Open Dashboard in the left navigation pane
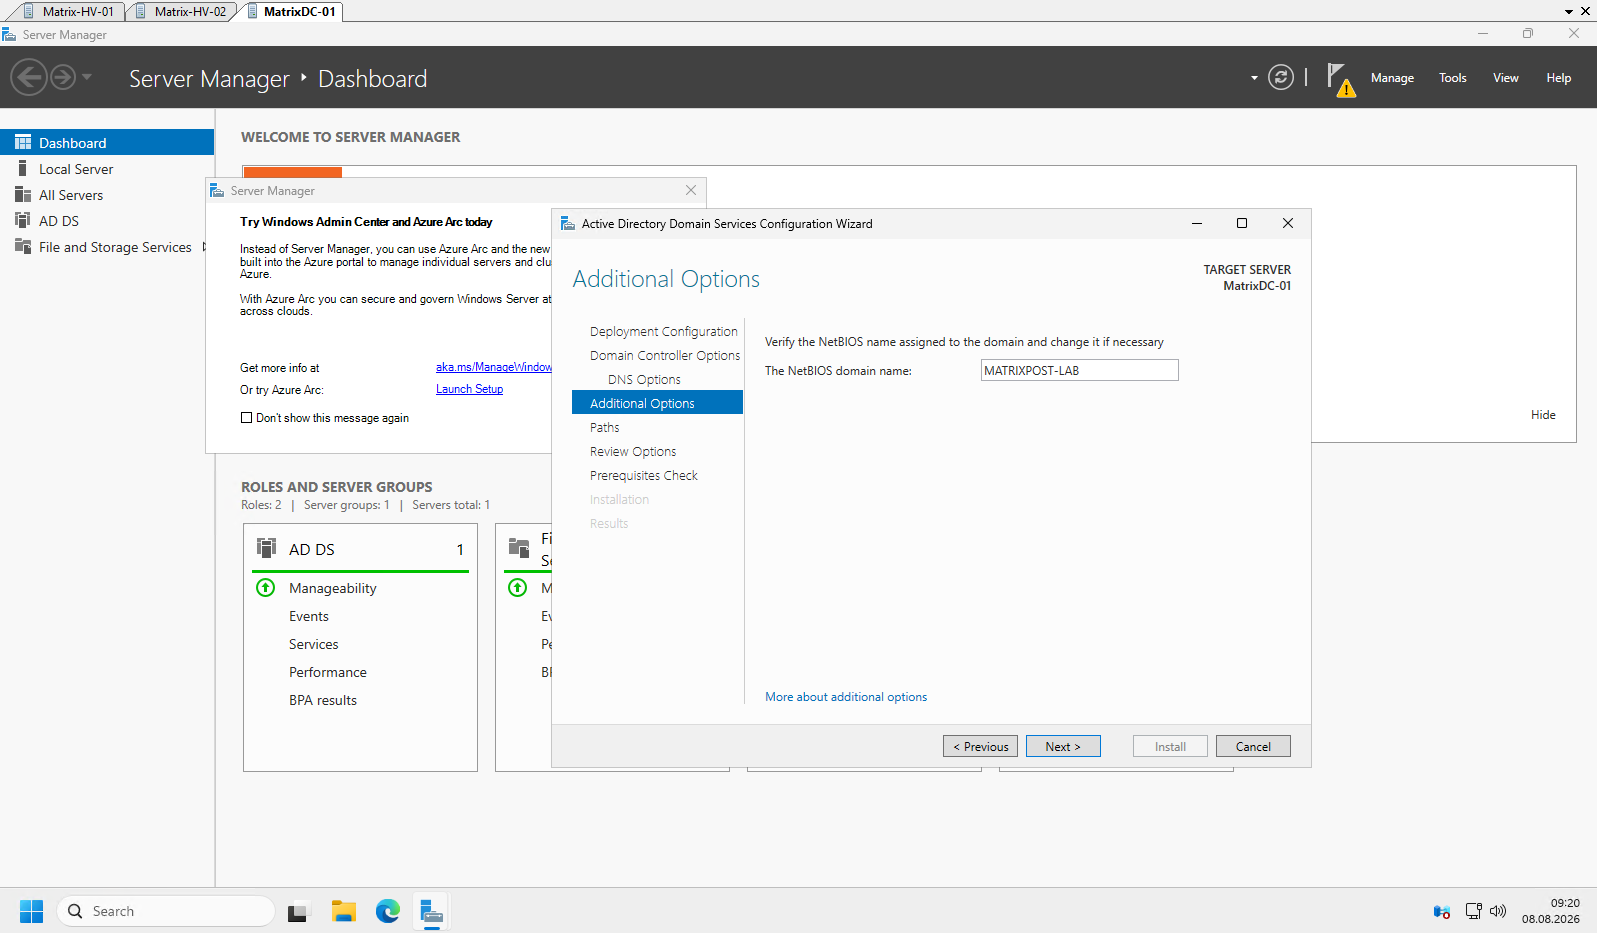The width and height of the screenshot is (1597, 933). (107, 142)
